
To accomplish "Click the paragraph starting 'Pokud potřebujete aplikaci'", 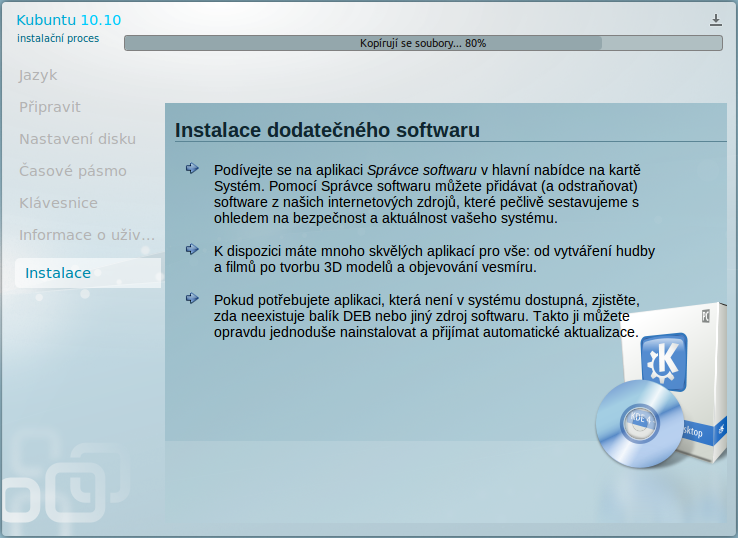I will pos(426,316).
